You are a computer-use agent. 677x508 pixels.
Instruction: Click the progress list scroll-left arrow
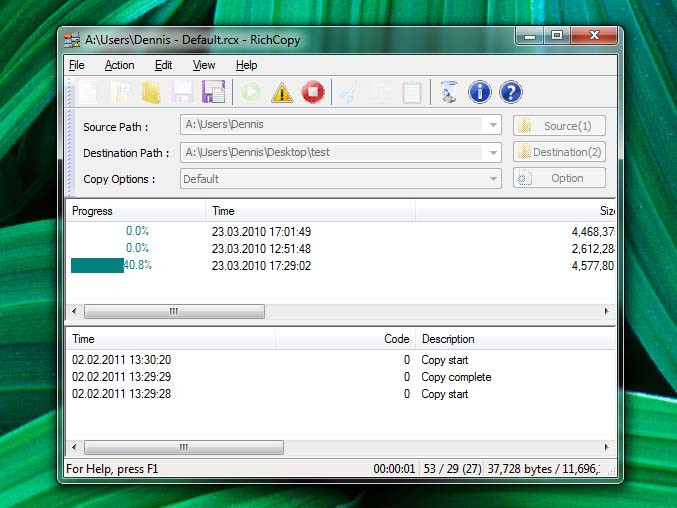pos(74,311)
